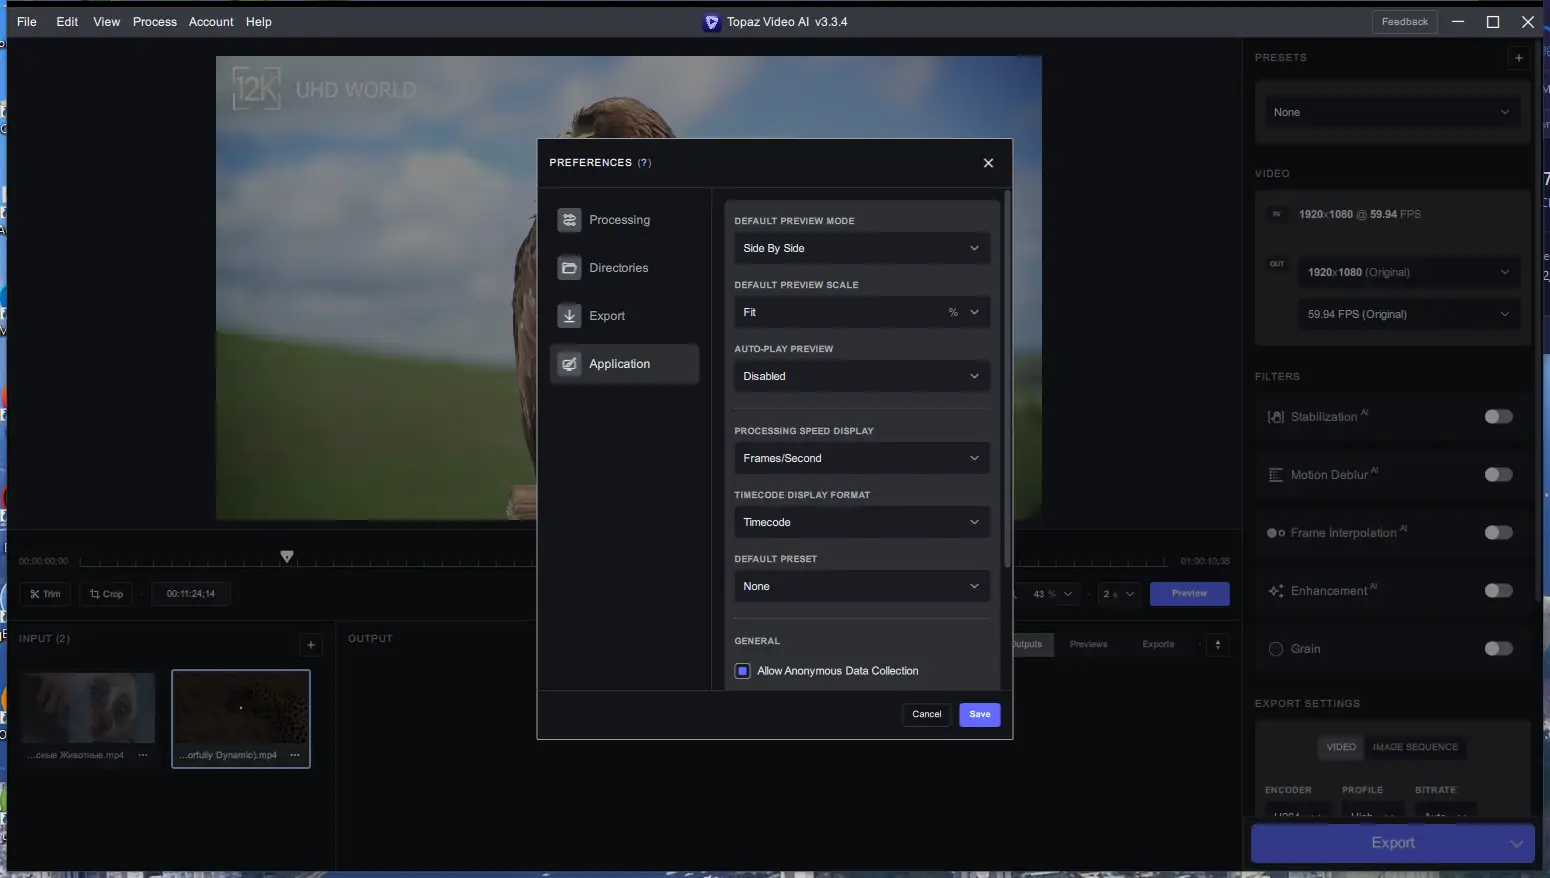Open Default Preview Scale dropdown
1550x878 pixels.
point(862,312)
